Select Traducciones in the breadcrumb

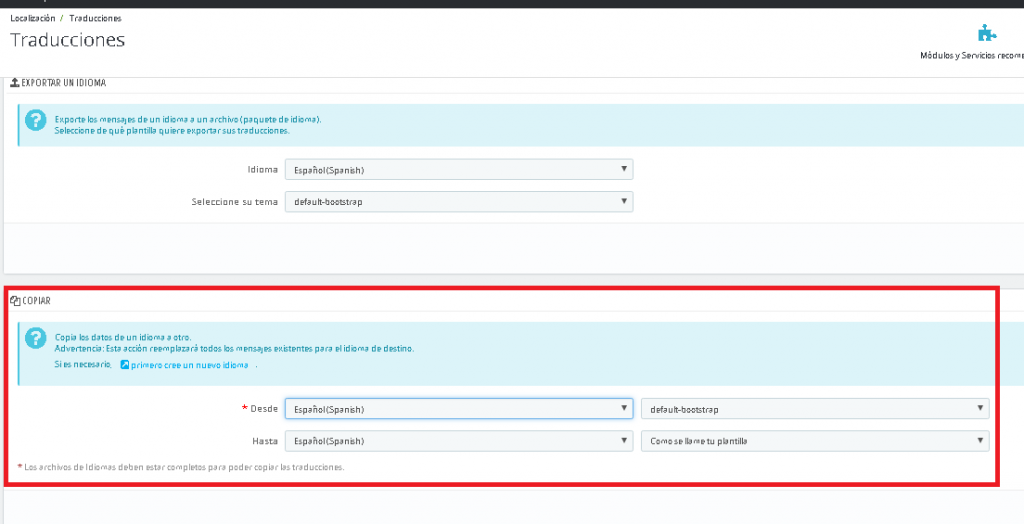pos(95,18)
